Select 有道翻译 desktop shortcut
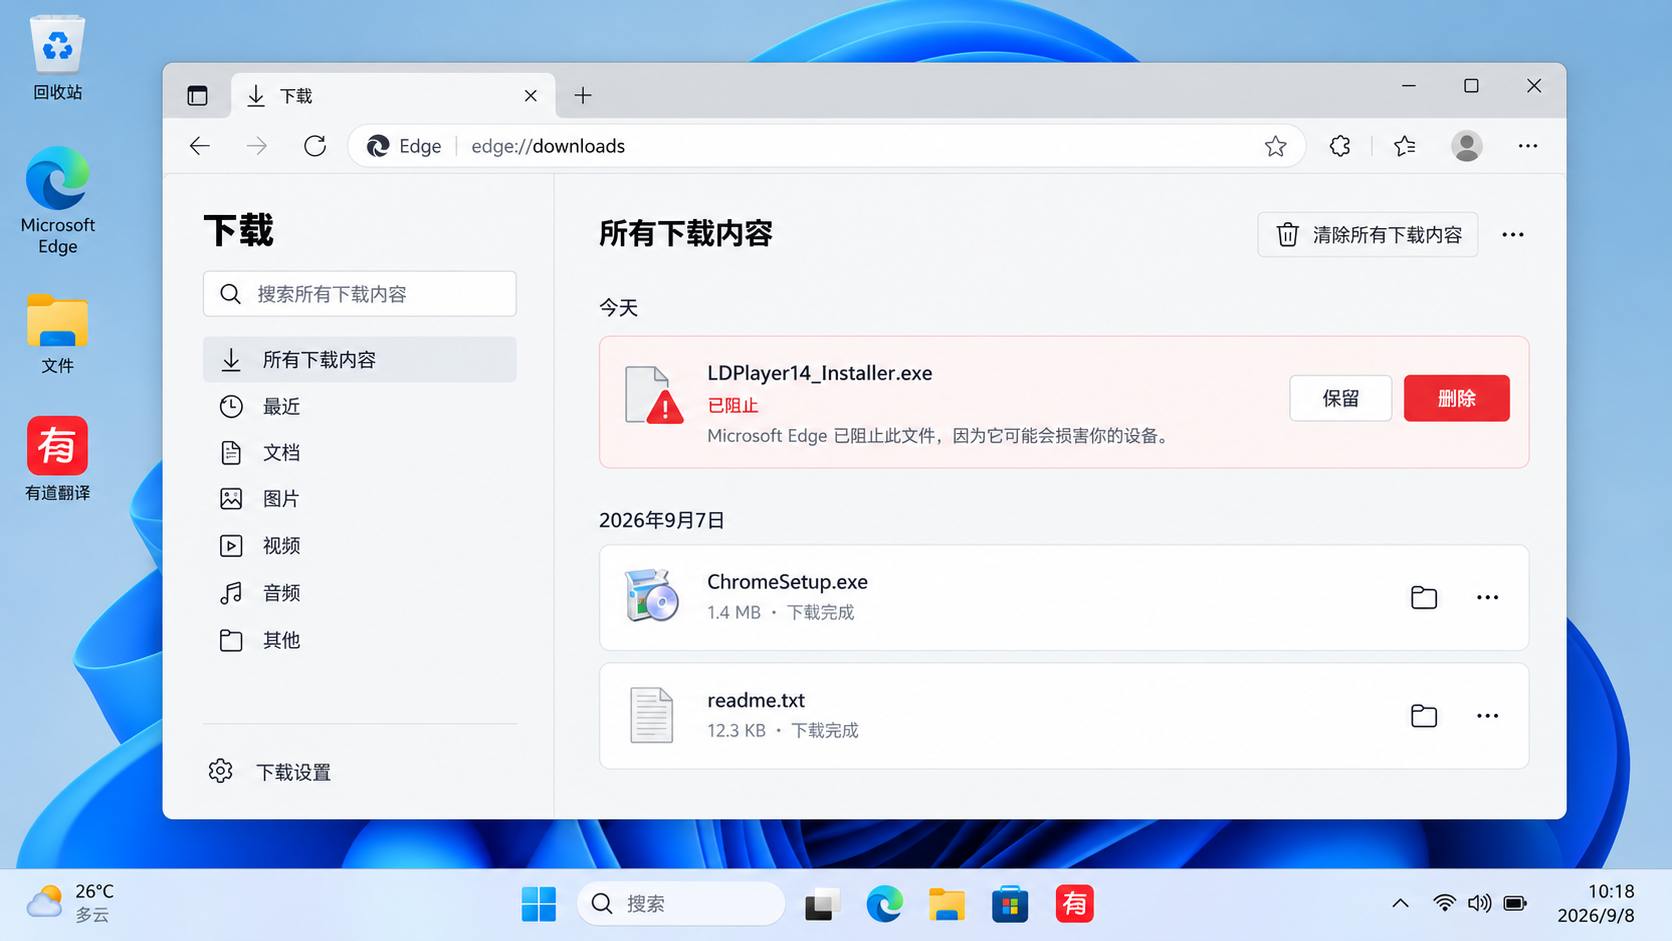This screenshot has width=1672, height=941. pos(57,459)
